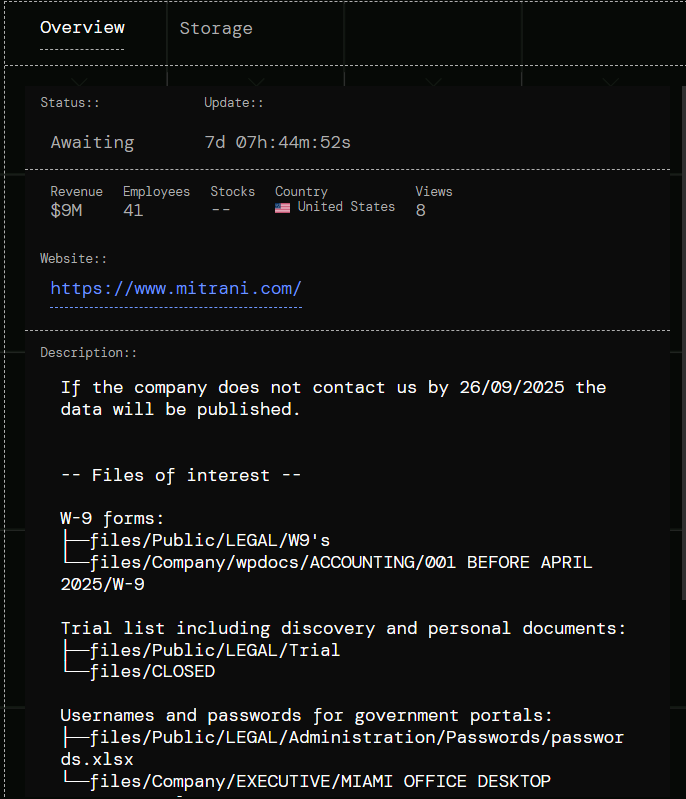
Task: Select the Overview tab
Action: click(82, 28)
